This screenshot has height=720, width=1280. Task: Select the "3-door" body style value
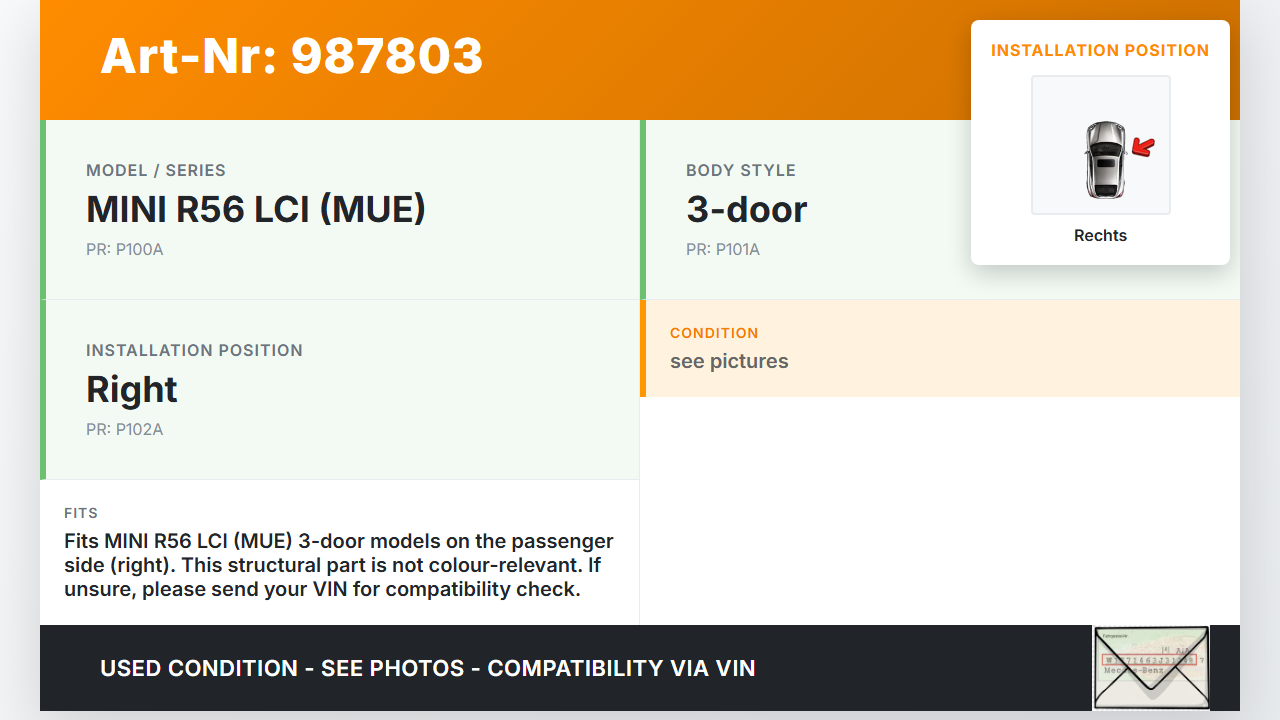pos(746,209)
